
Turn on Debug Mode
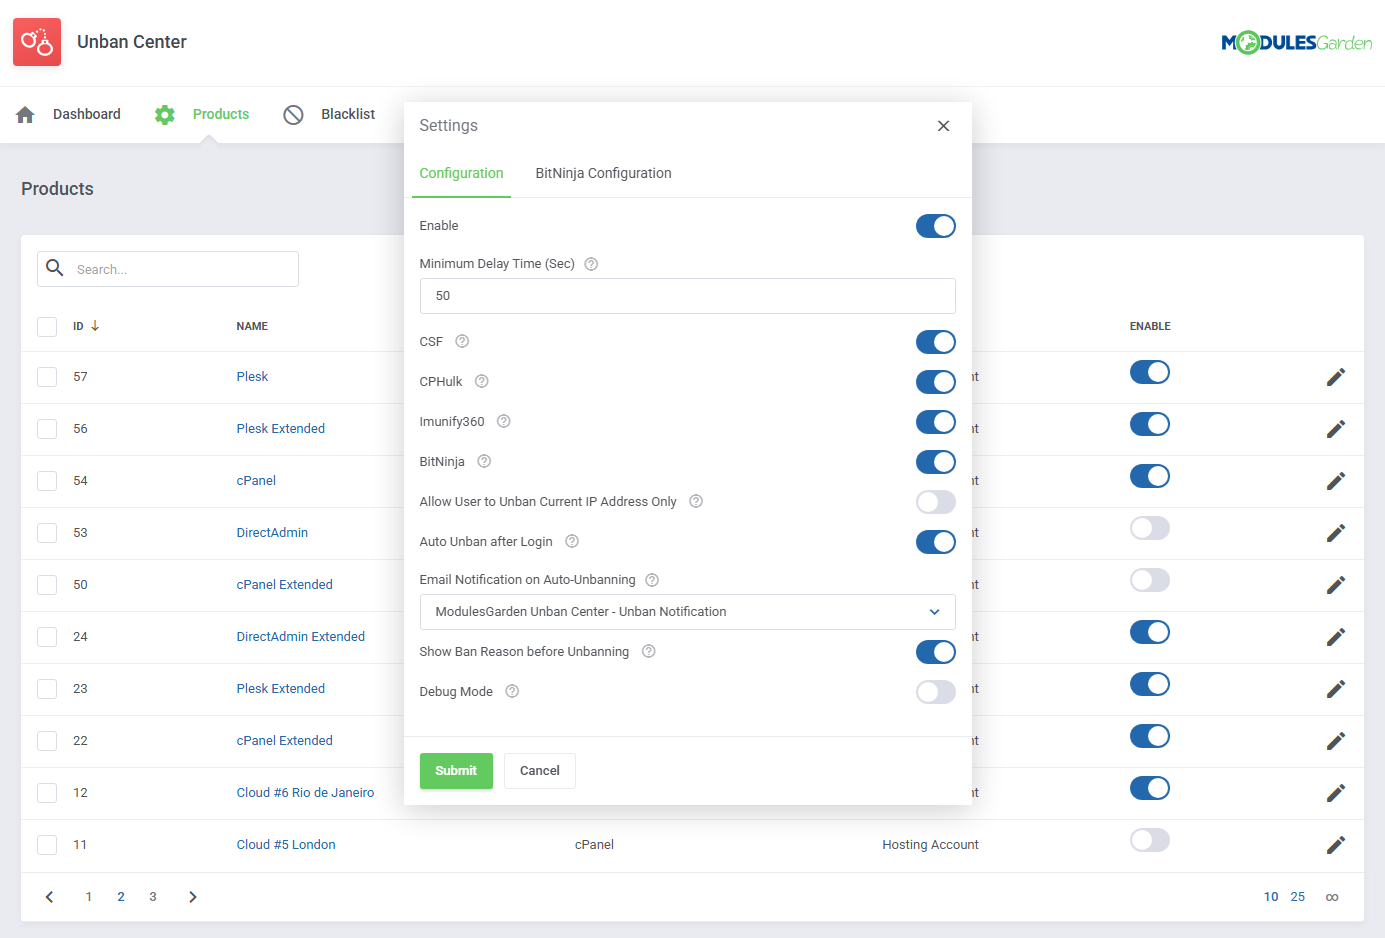point(935,692)
